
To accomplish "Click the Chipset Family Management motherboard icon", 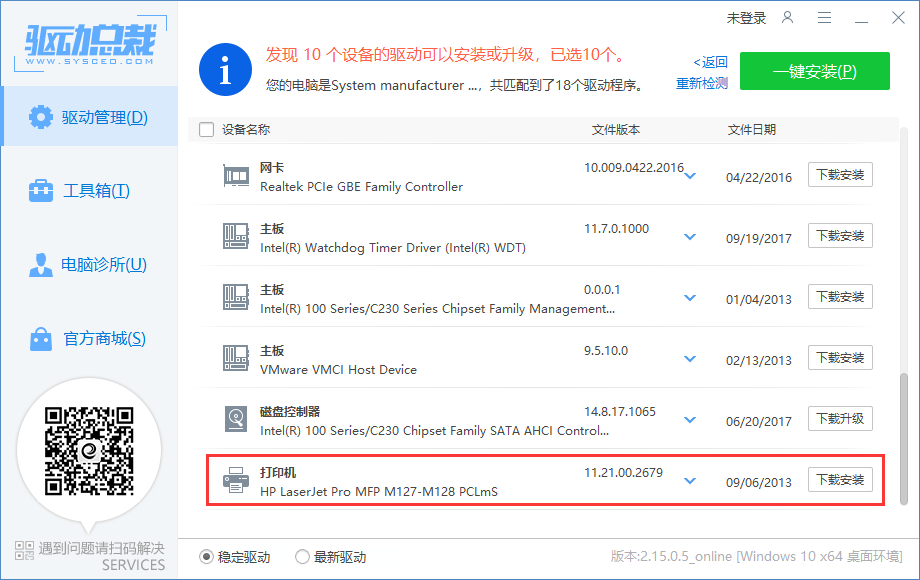I will point(236,297).
